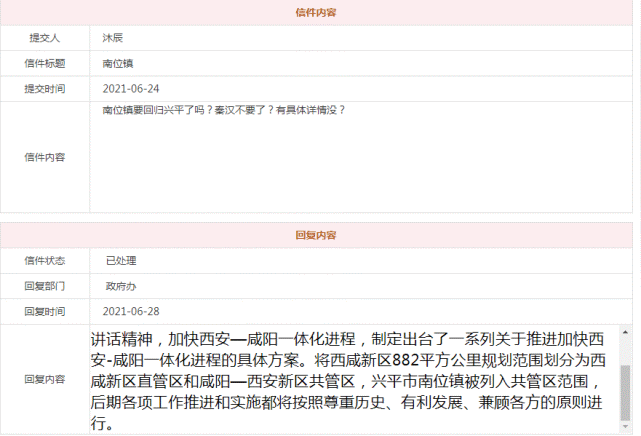Click the letter status 已处理
Viewport: 641px width, 436px height.
[121, 261]
